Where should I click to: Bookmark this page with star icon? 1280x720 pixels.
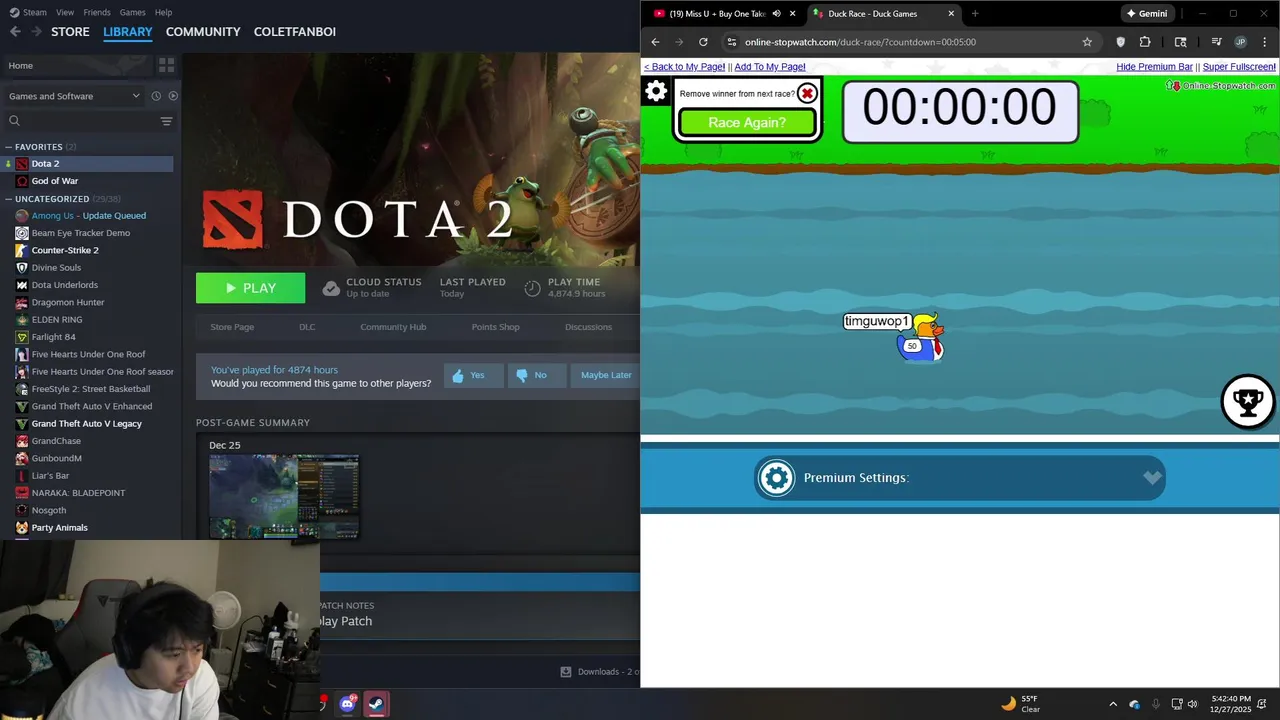[x=1087, y=42]
